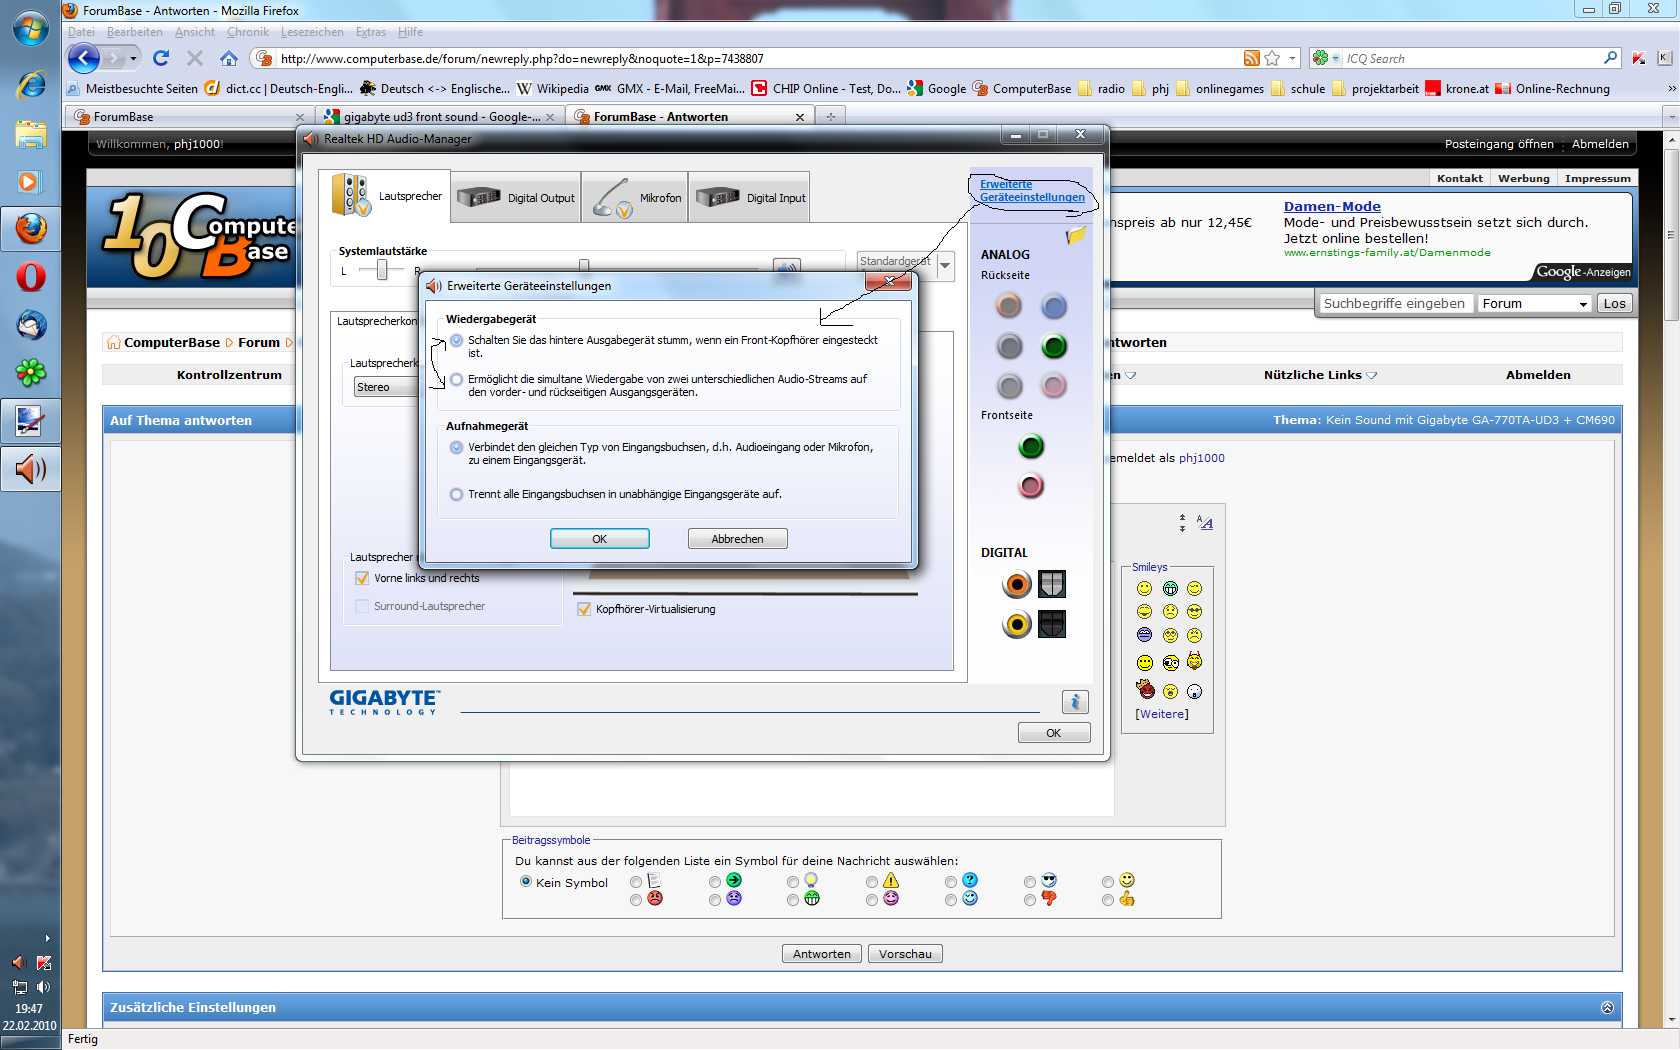Expand the 'Nützliche Links' menu
Image resolution: width=1680 pixels, height=1050 pixels.
coord(1320,375)
